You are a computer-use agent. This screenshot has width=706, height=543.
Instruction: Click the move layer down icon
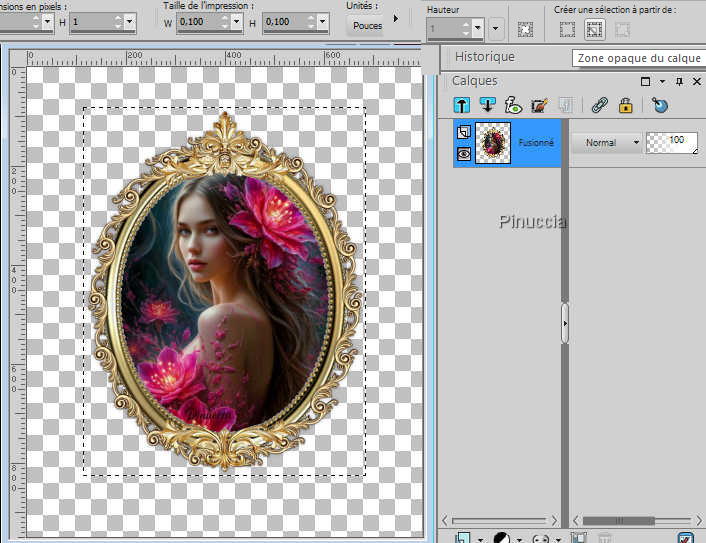[488, 104]
